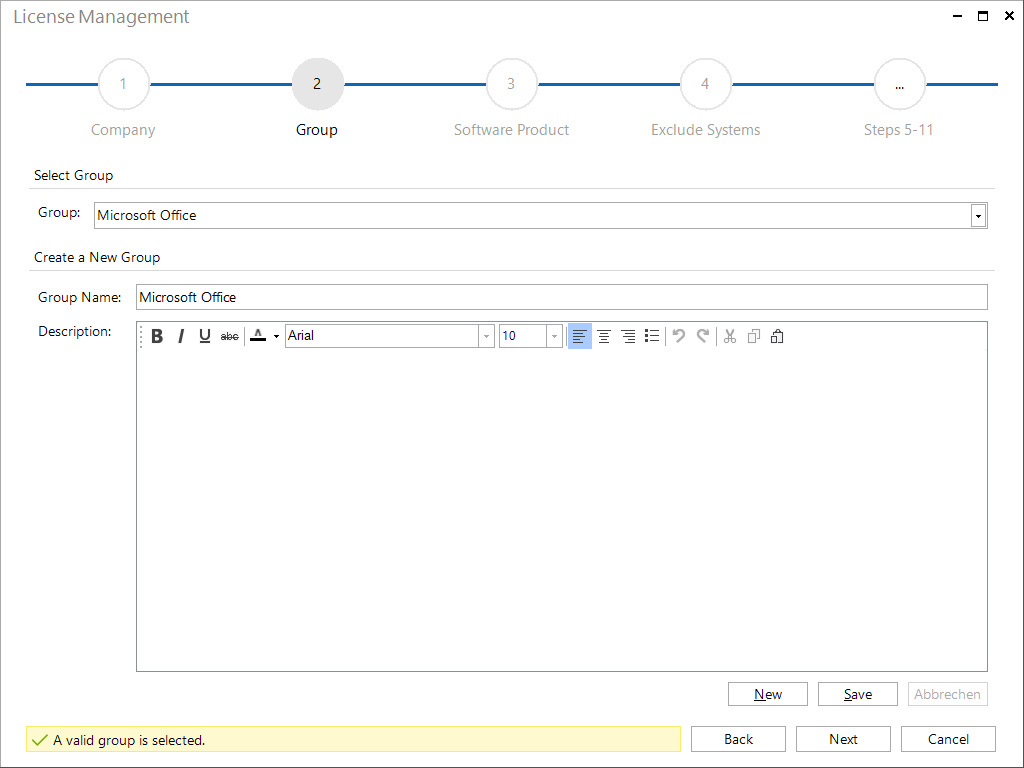Proceed with the Next button
This screenshot has height=768, width=1024.
coord(843,739)
